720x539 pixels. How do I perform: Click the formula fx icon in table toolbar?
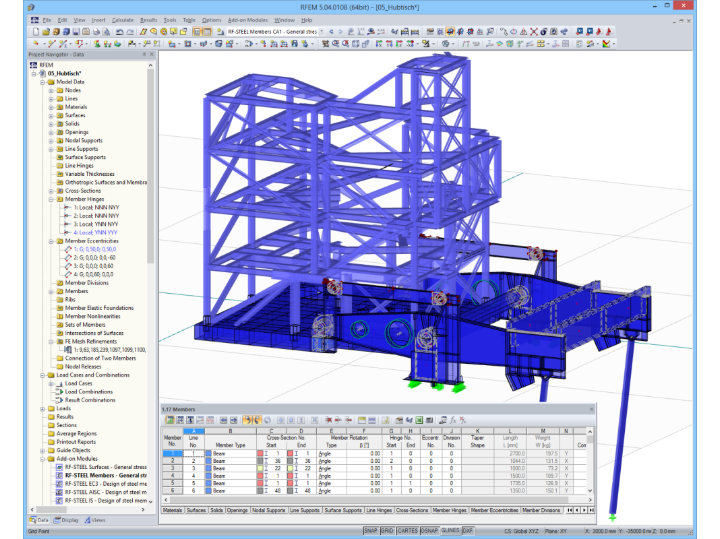coord(452,420)
